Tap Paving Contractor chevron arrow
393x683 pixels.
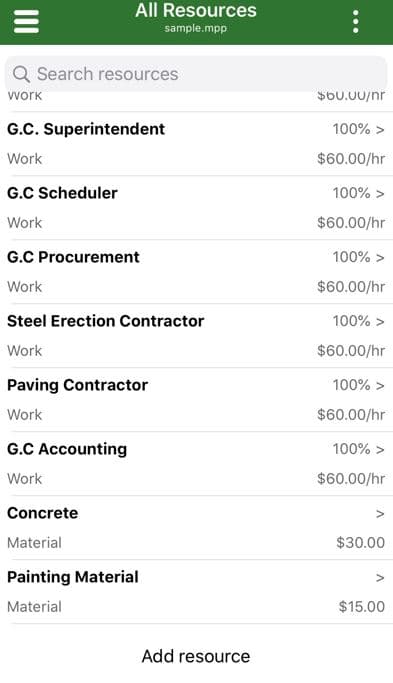(380, 386)
